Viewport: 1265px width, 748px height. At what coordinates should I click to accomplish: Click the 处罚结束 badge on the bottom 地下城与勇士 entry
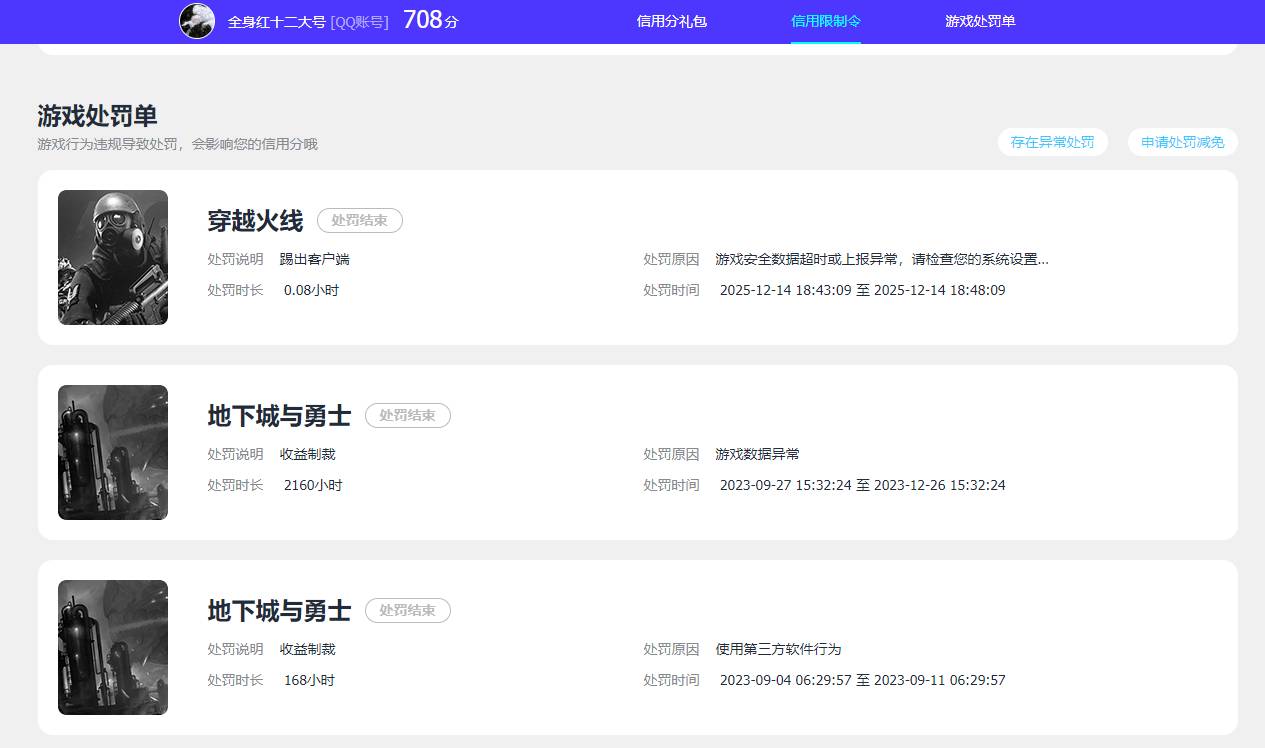tap(407, 611)
